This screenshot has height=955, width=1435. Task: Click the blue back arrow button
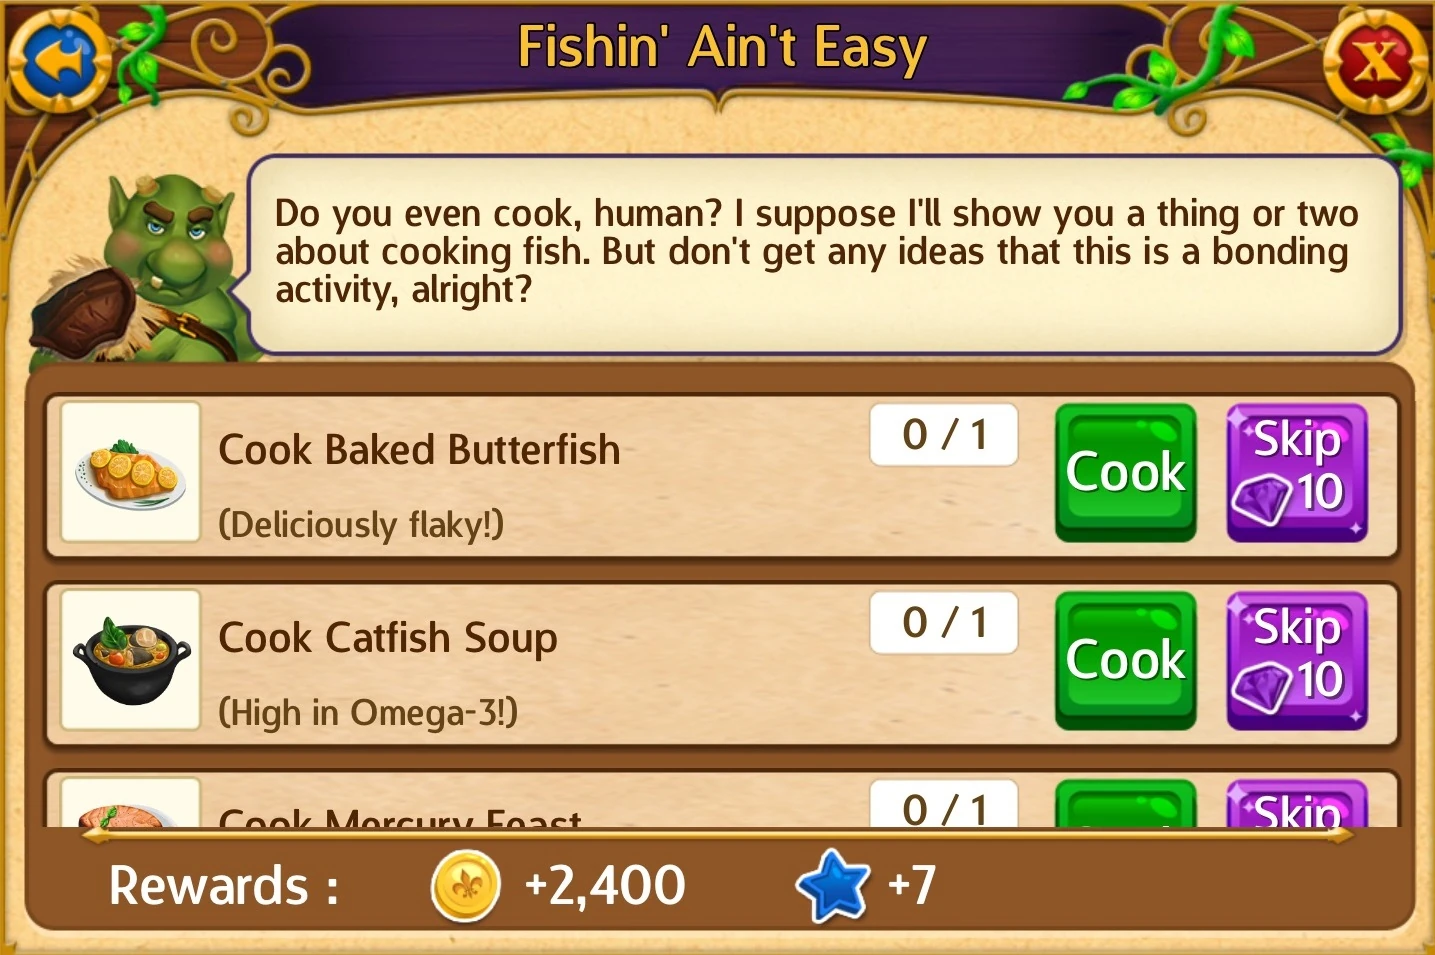pos(59,62)
